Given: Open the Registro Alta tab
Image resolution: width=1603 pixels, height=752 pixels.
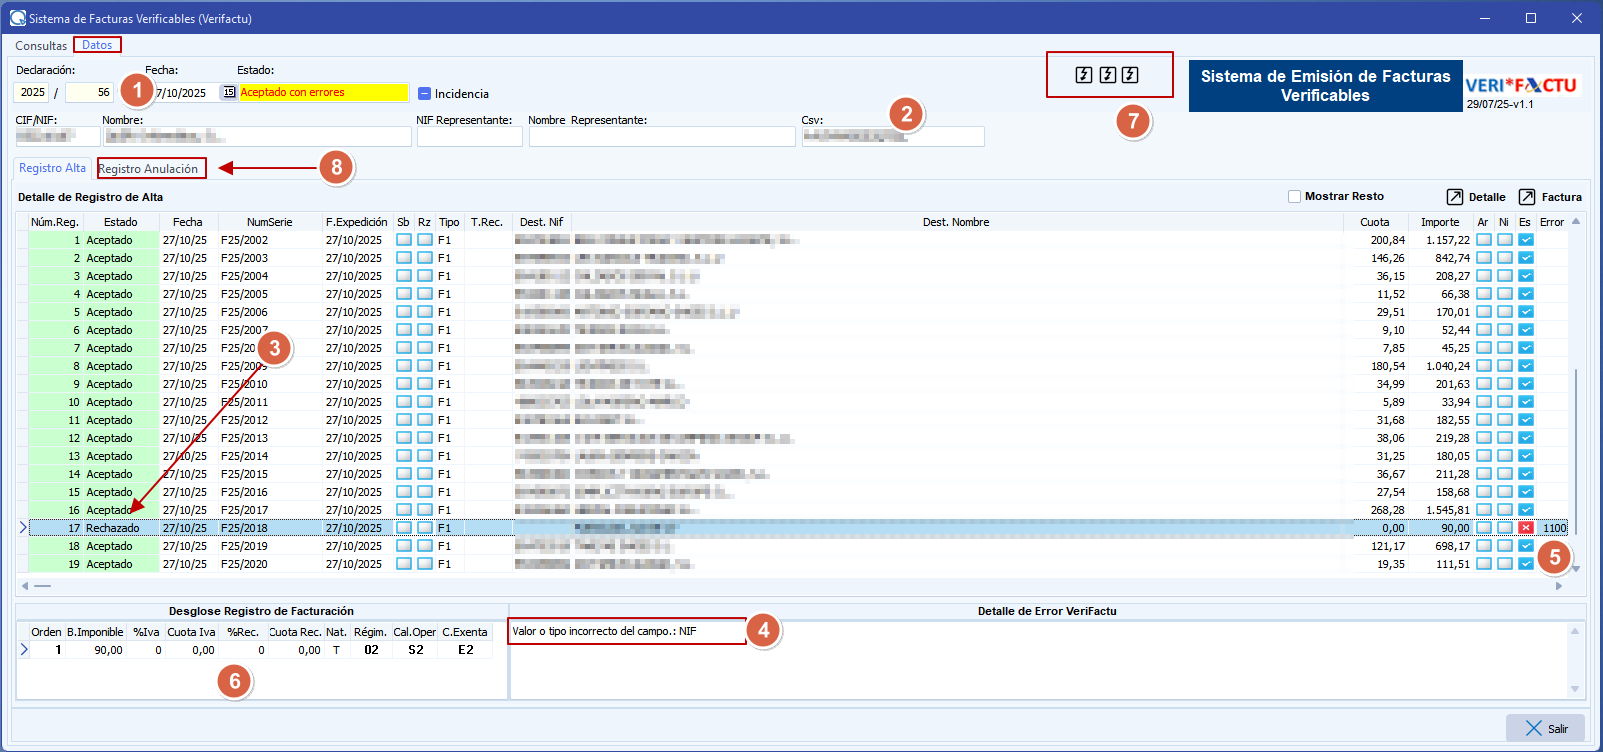Looking at the screenshot, I should (53, 168).
